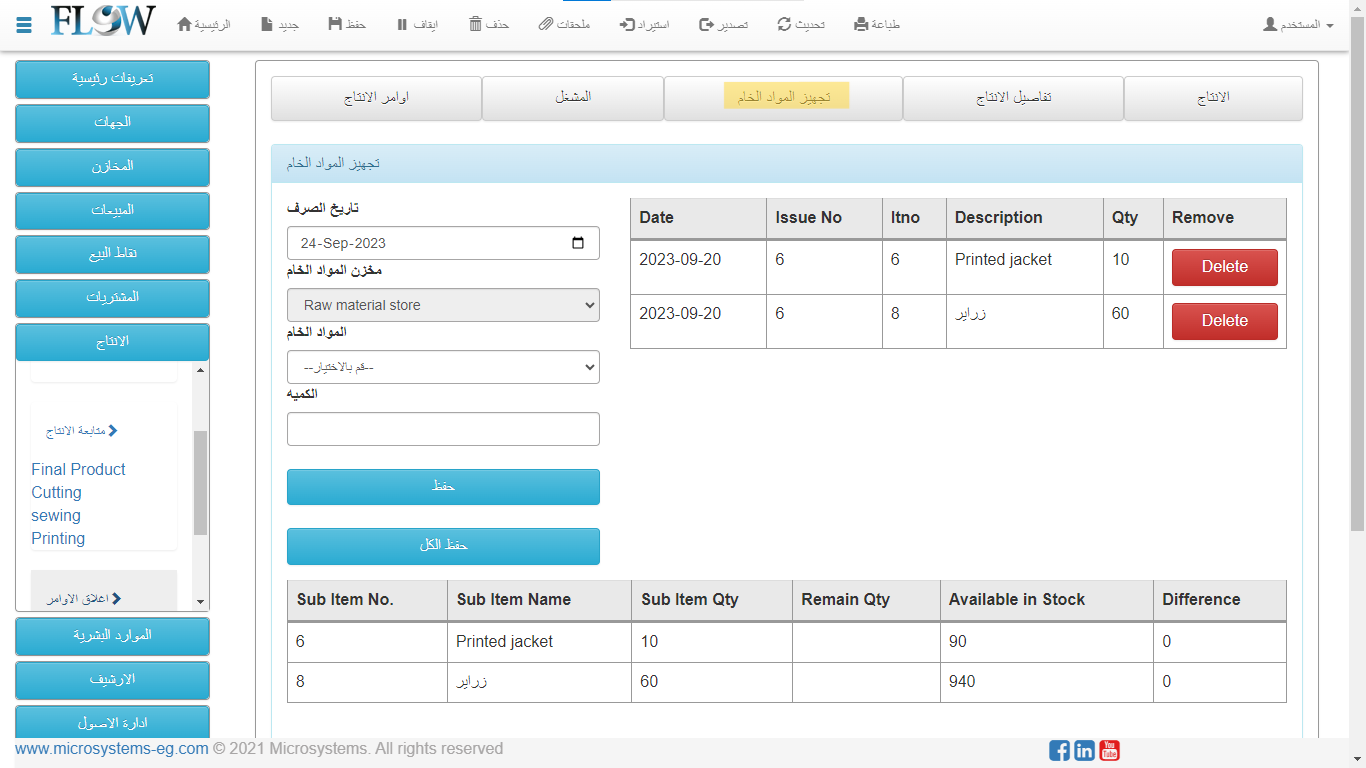This screenshot has height=768, width=1366.
Task: Open the Raw material store dropdown
Action: click(443, 305)
